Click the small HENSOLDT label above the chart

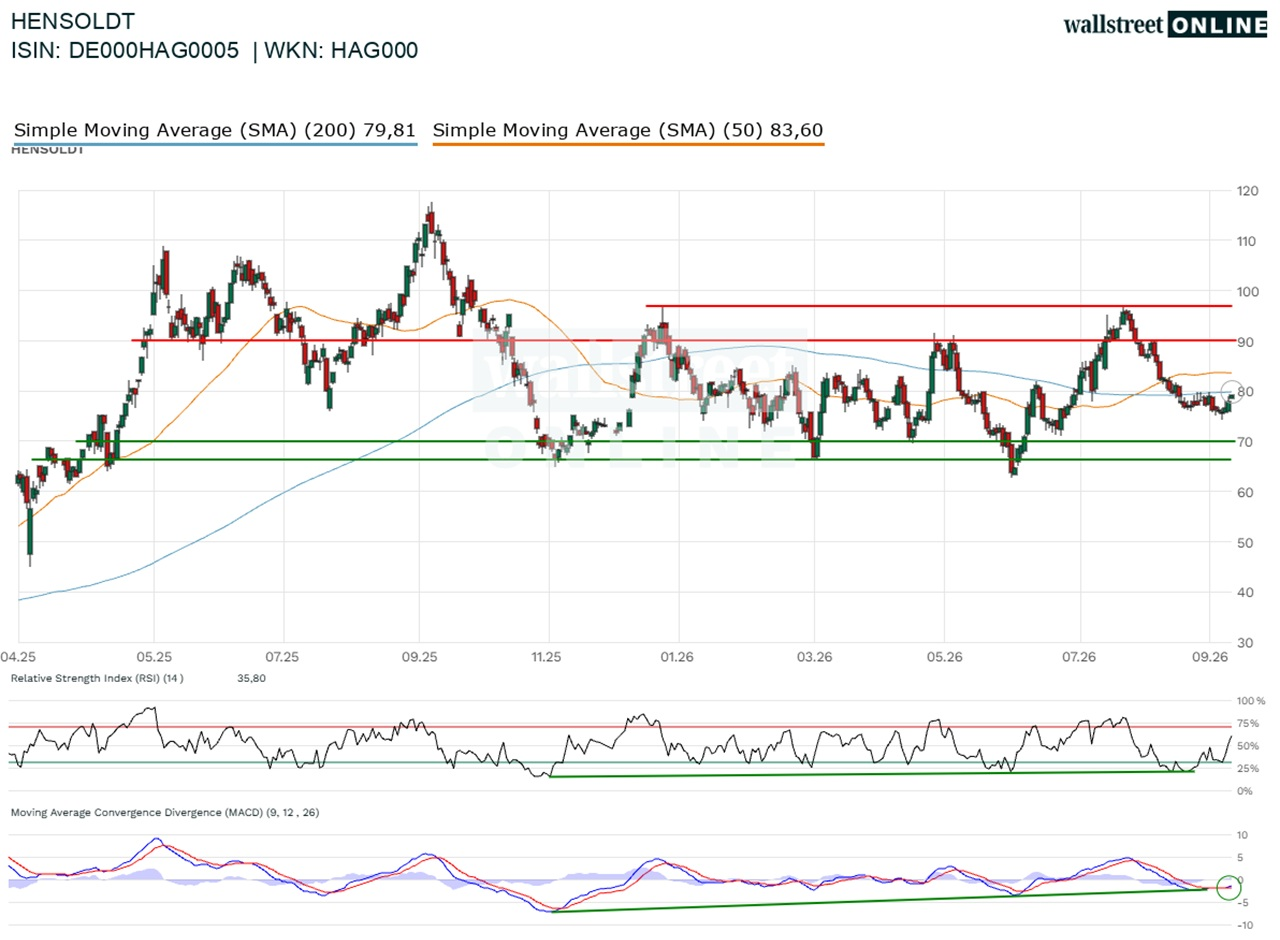(x=48, y=150)
